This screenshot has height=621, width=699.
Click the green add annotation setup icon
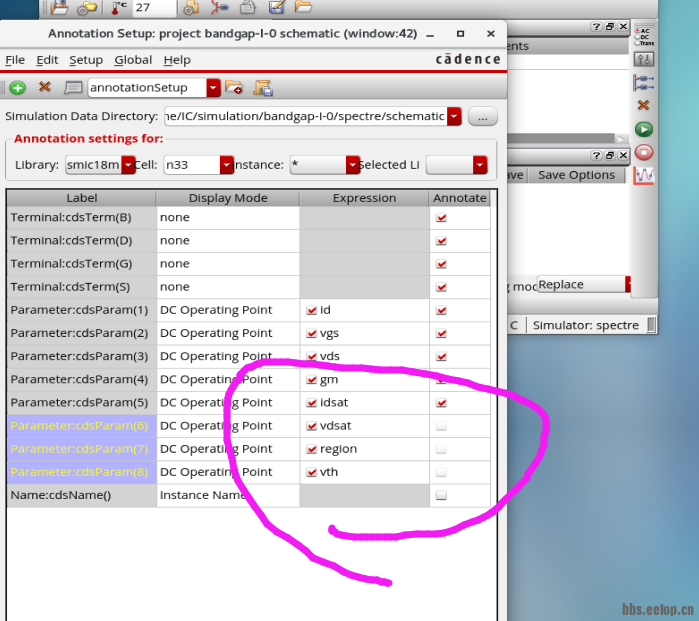tap(17, 87)
